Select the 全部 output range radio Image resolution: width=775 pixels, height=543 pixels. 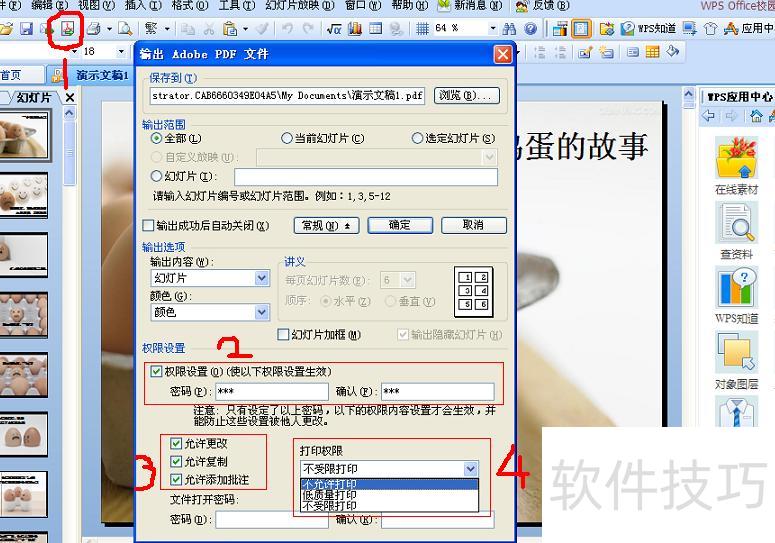tap(156, 138)
